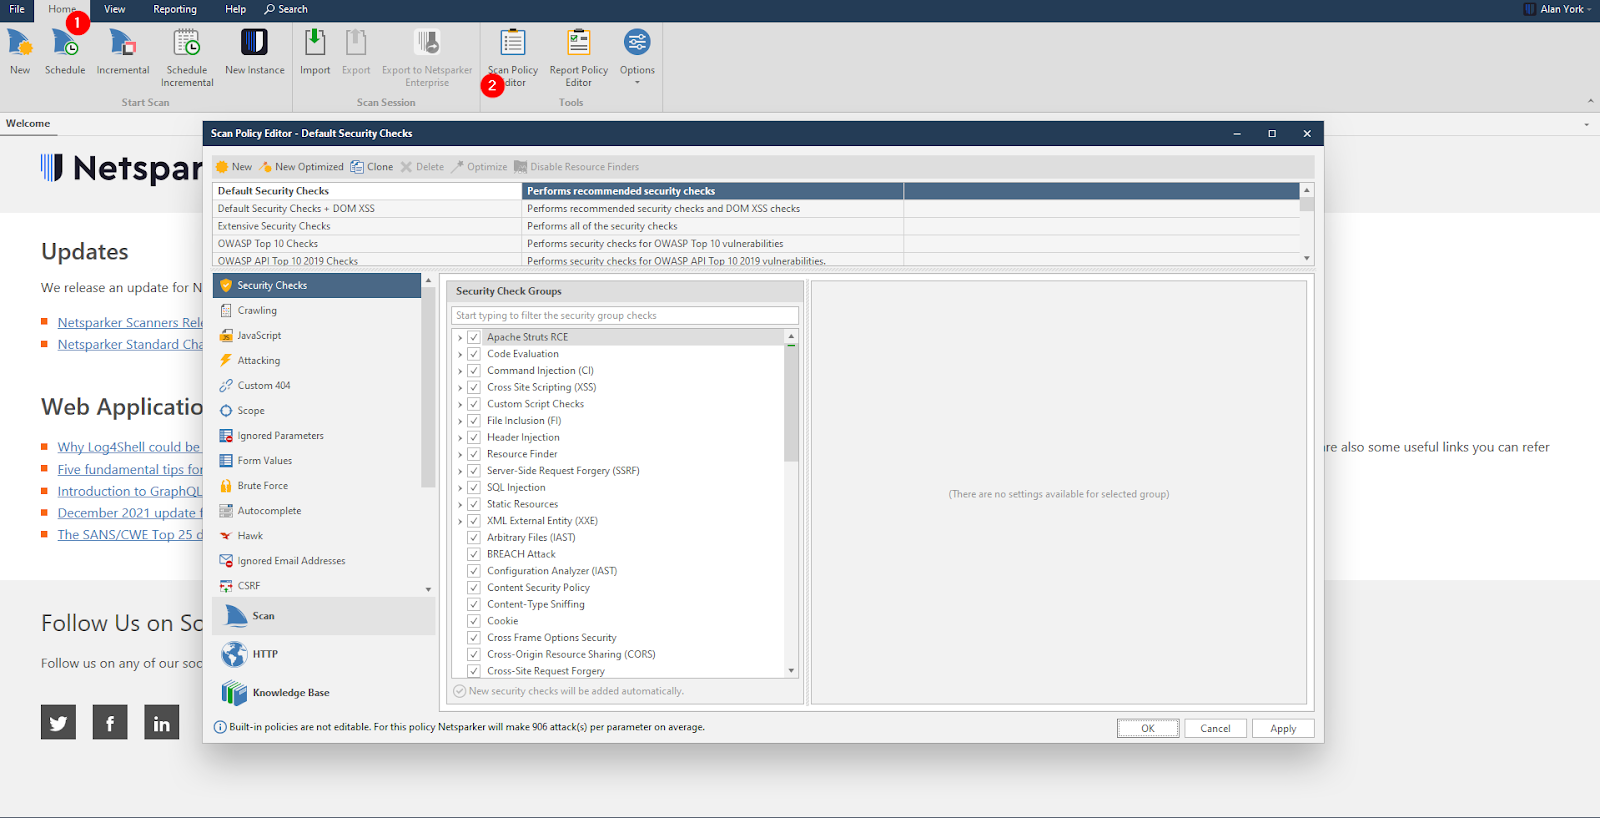The height and width of the screenshot is (818, 1600).
Task: Open the Crawling settings section
Action: pyautogui.click(x=317, y=311)
